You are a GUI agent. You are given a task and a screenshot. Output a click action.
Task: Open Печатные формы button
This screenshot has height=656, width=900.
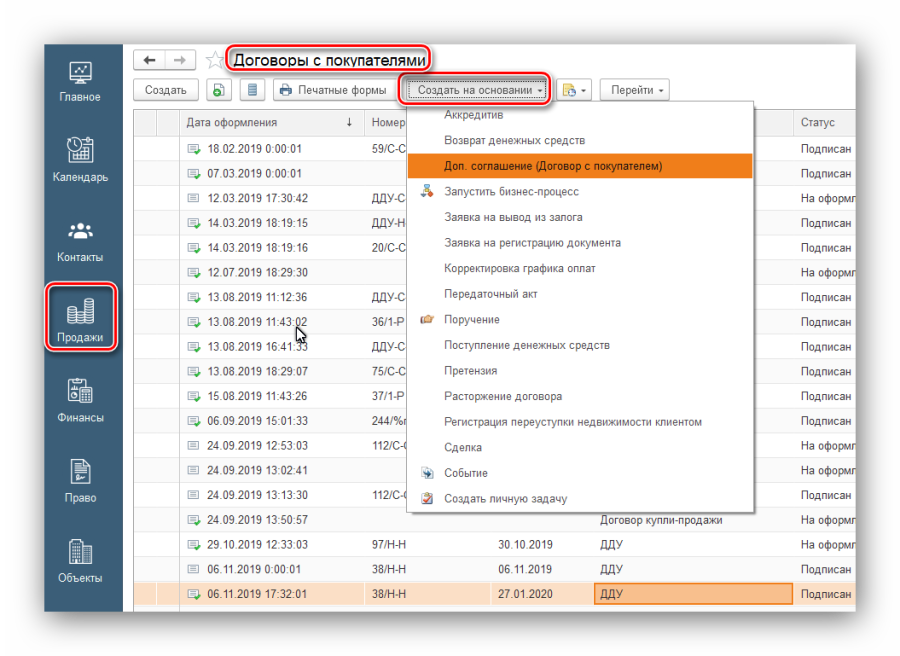[x=333, y=90]
